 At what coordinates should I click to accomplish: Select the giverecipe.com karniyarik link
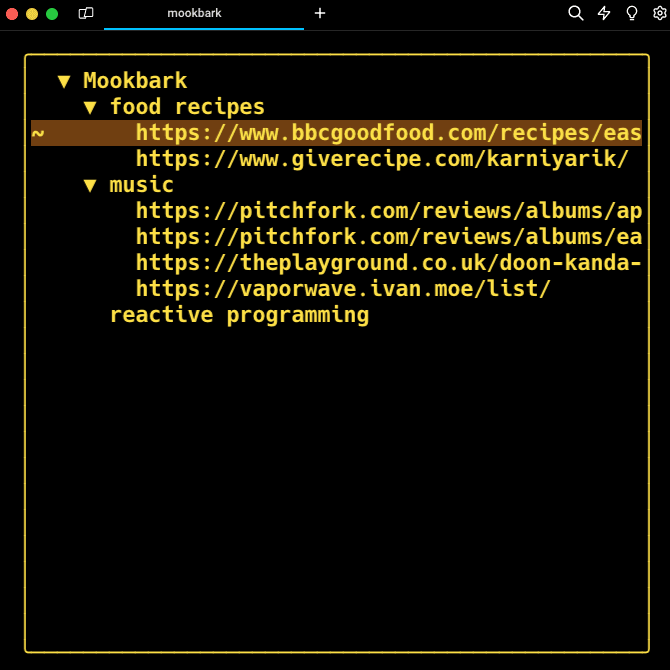pyautogui.click(x=382, y=159)
